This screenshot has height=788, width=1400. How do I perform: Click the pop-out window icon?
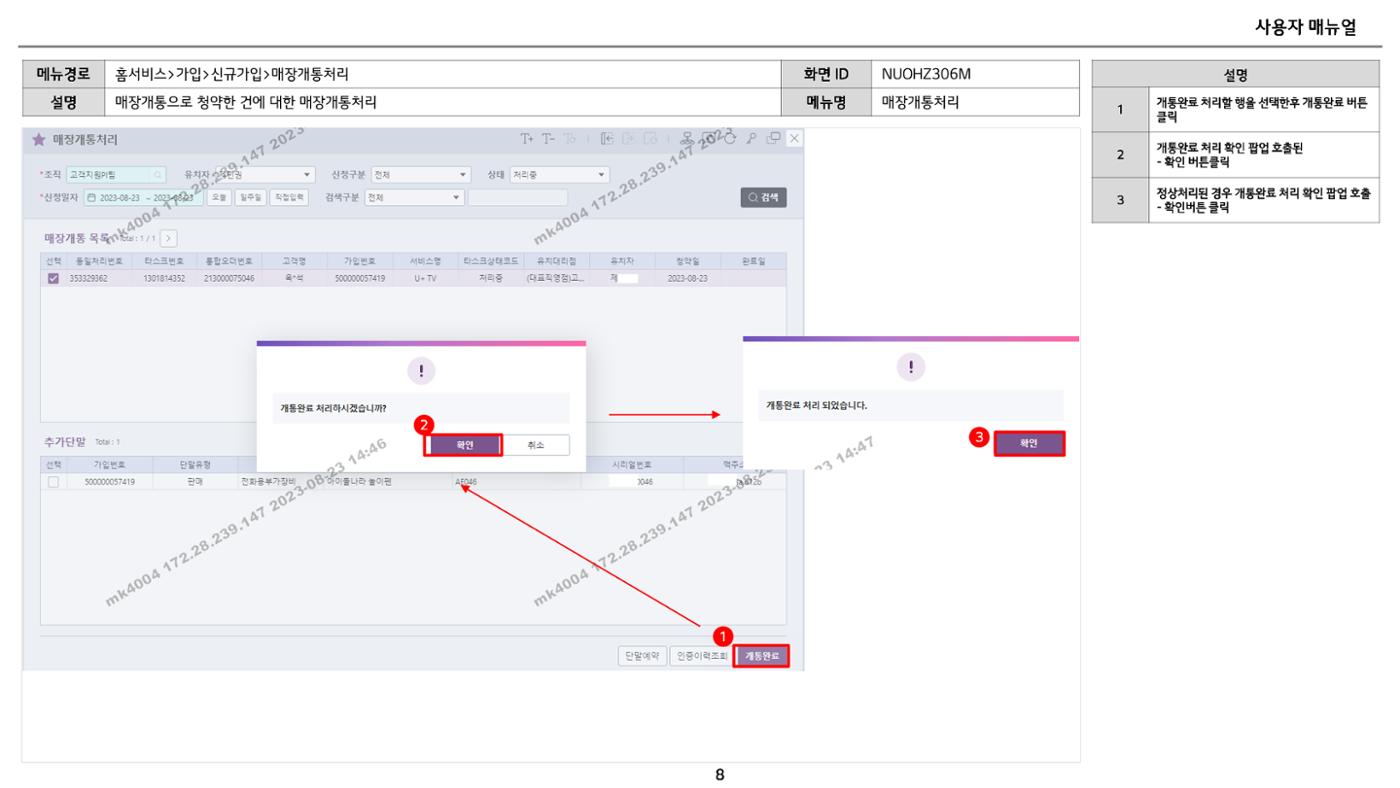click(773, 140)
